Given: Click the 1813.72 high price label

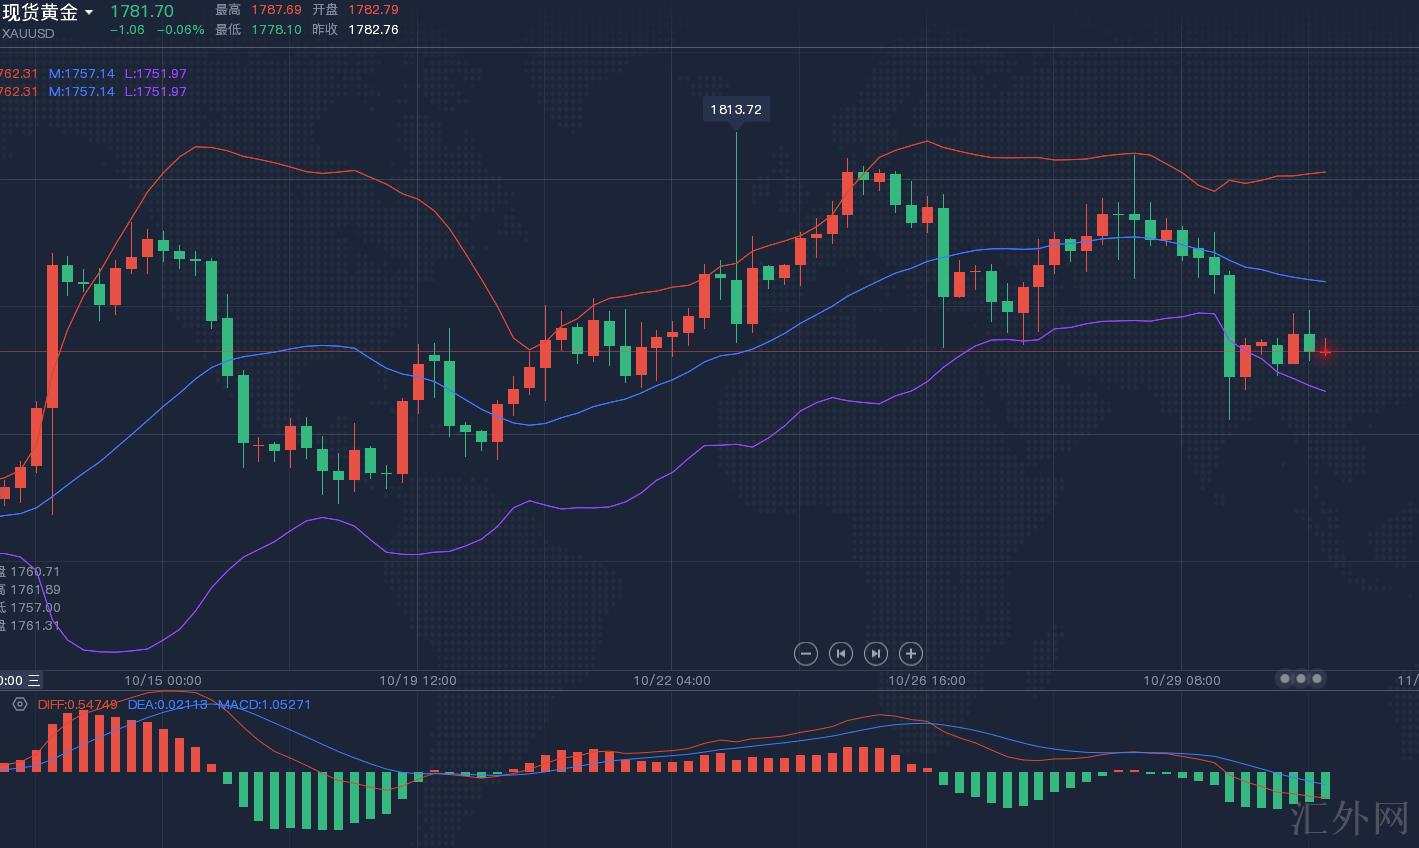Looking at the screenshot, I should pyautogui.click(x=736, y=109).
